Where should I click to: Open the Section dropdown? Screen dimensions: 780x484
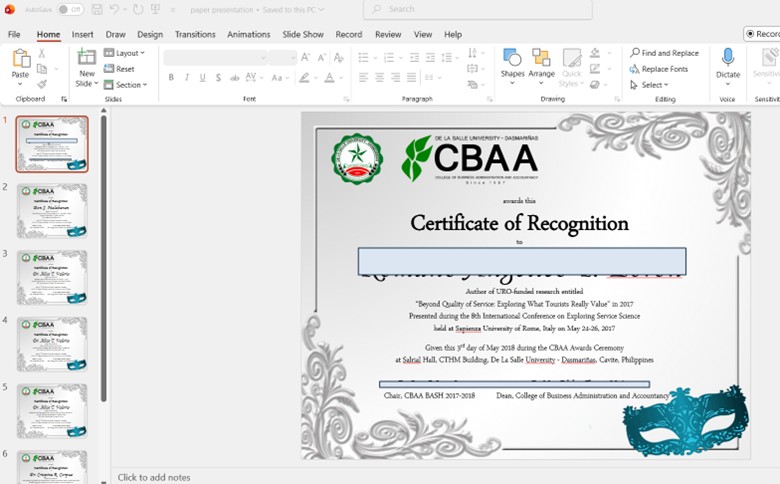pos(125,85)
